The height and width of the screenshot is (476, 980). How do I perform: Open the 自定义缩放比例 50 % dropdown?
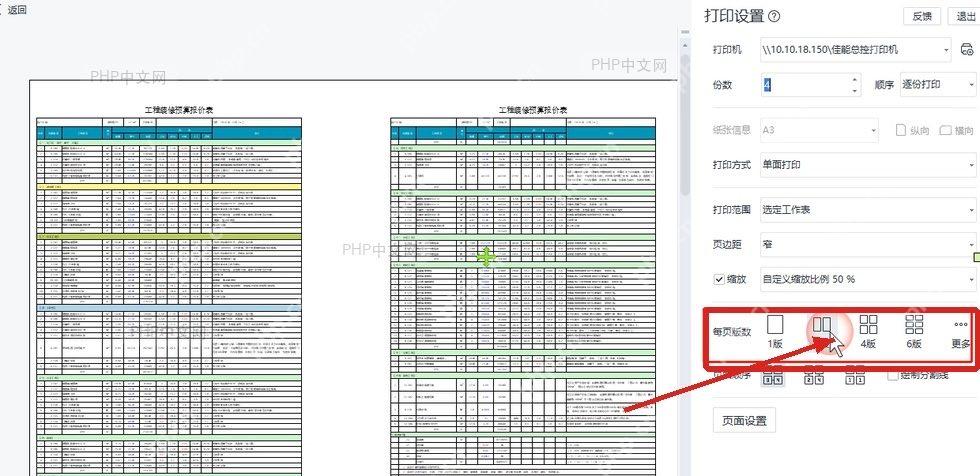coord(868,279)
